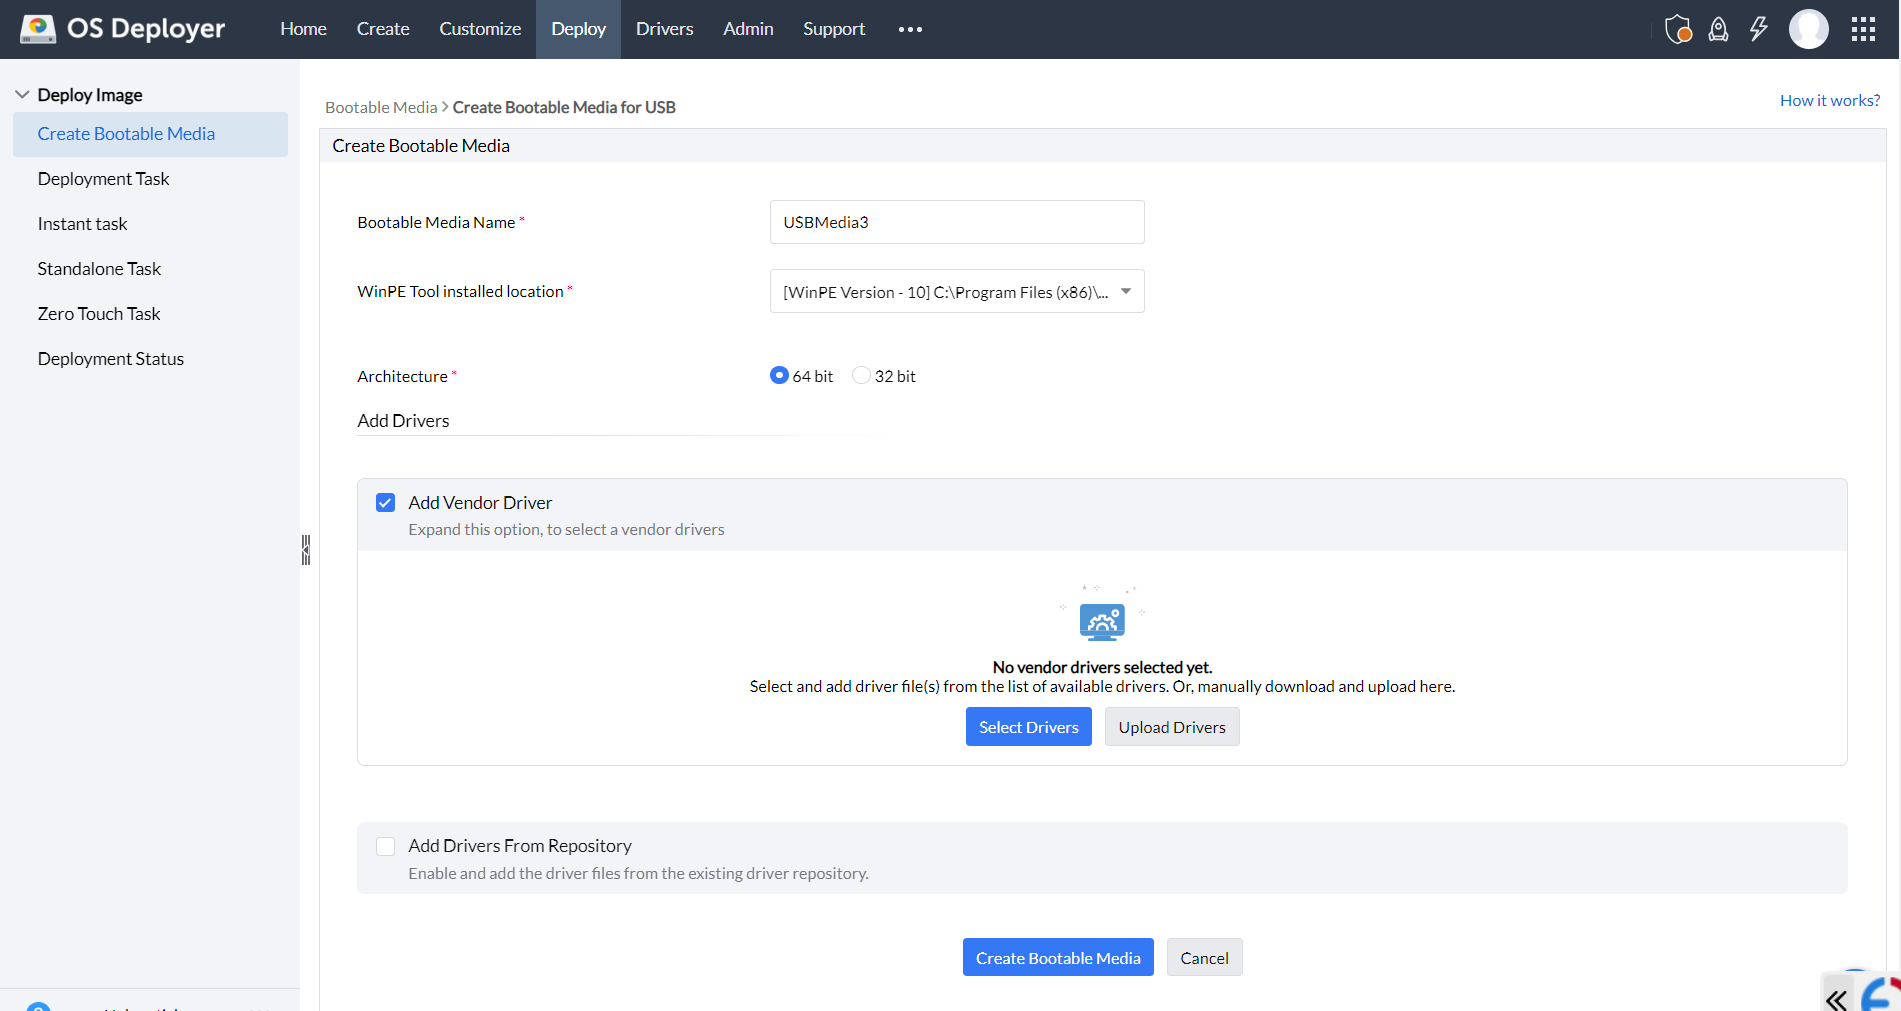Screen dimensions: 1901x1011
Task: Collapse the Deploy Image section
Action: [x=22, y=93]
